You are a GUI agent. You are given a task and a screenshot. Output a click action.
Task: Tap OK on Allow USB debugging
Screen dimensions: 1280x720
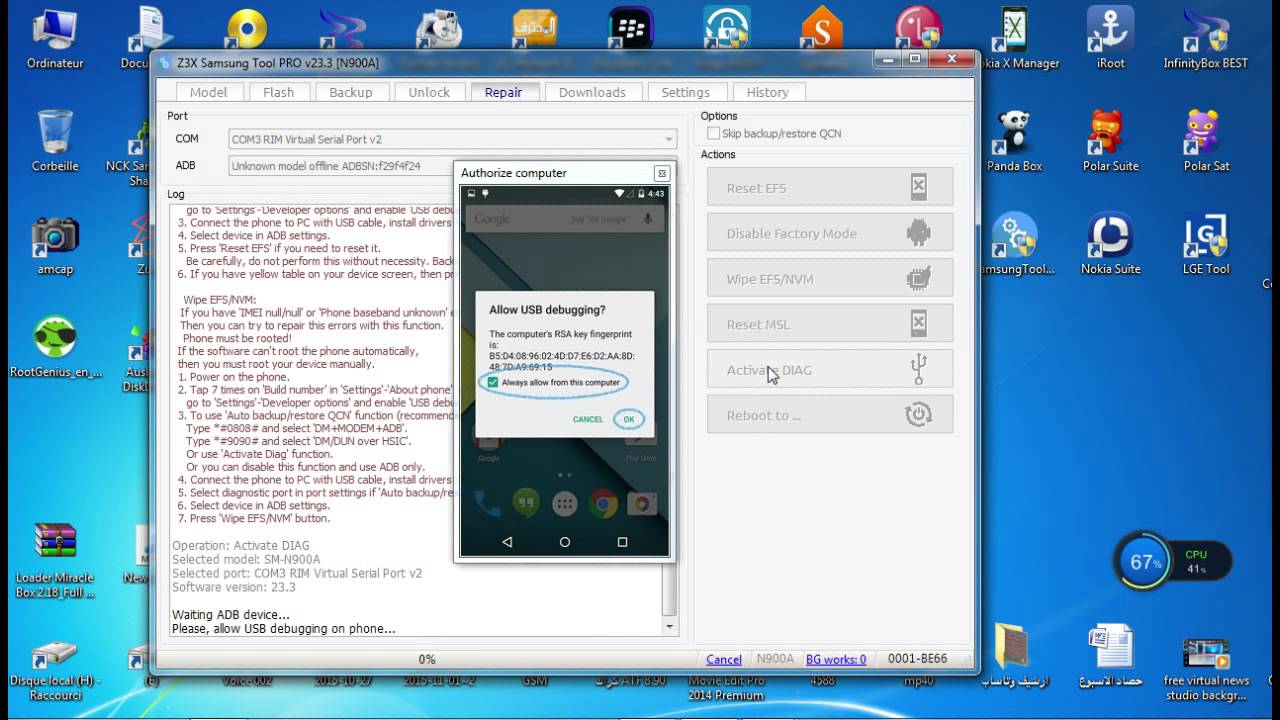point(629,419)
